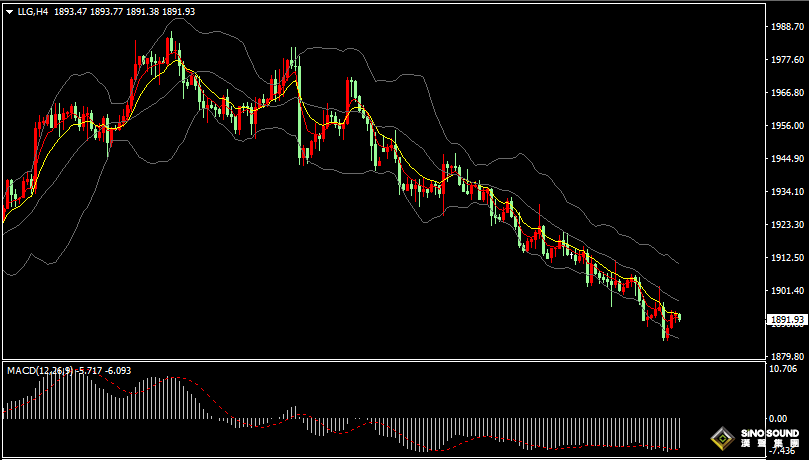Screen dimensions: 809x460
Task: Click the upper Bollinger band's right end
Action: click(677, 262)
